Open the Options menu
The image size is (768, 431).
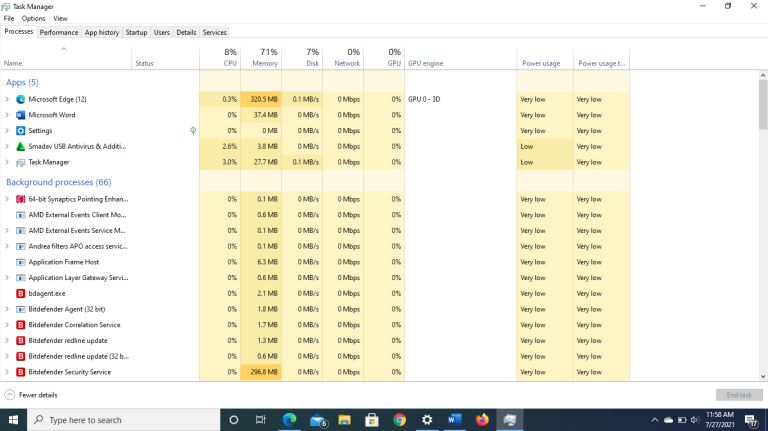[33, 18]
